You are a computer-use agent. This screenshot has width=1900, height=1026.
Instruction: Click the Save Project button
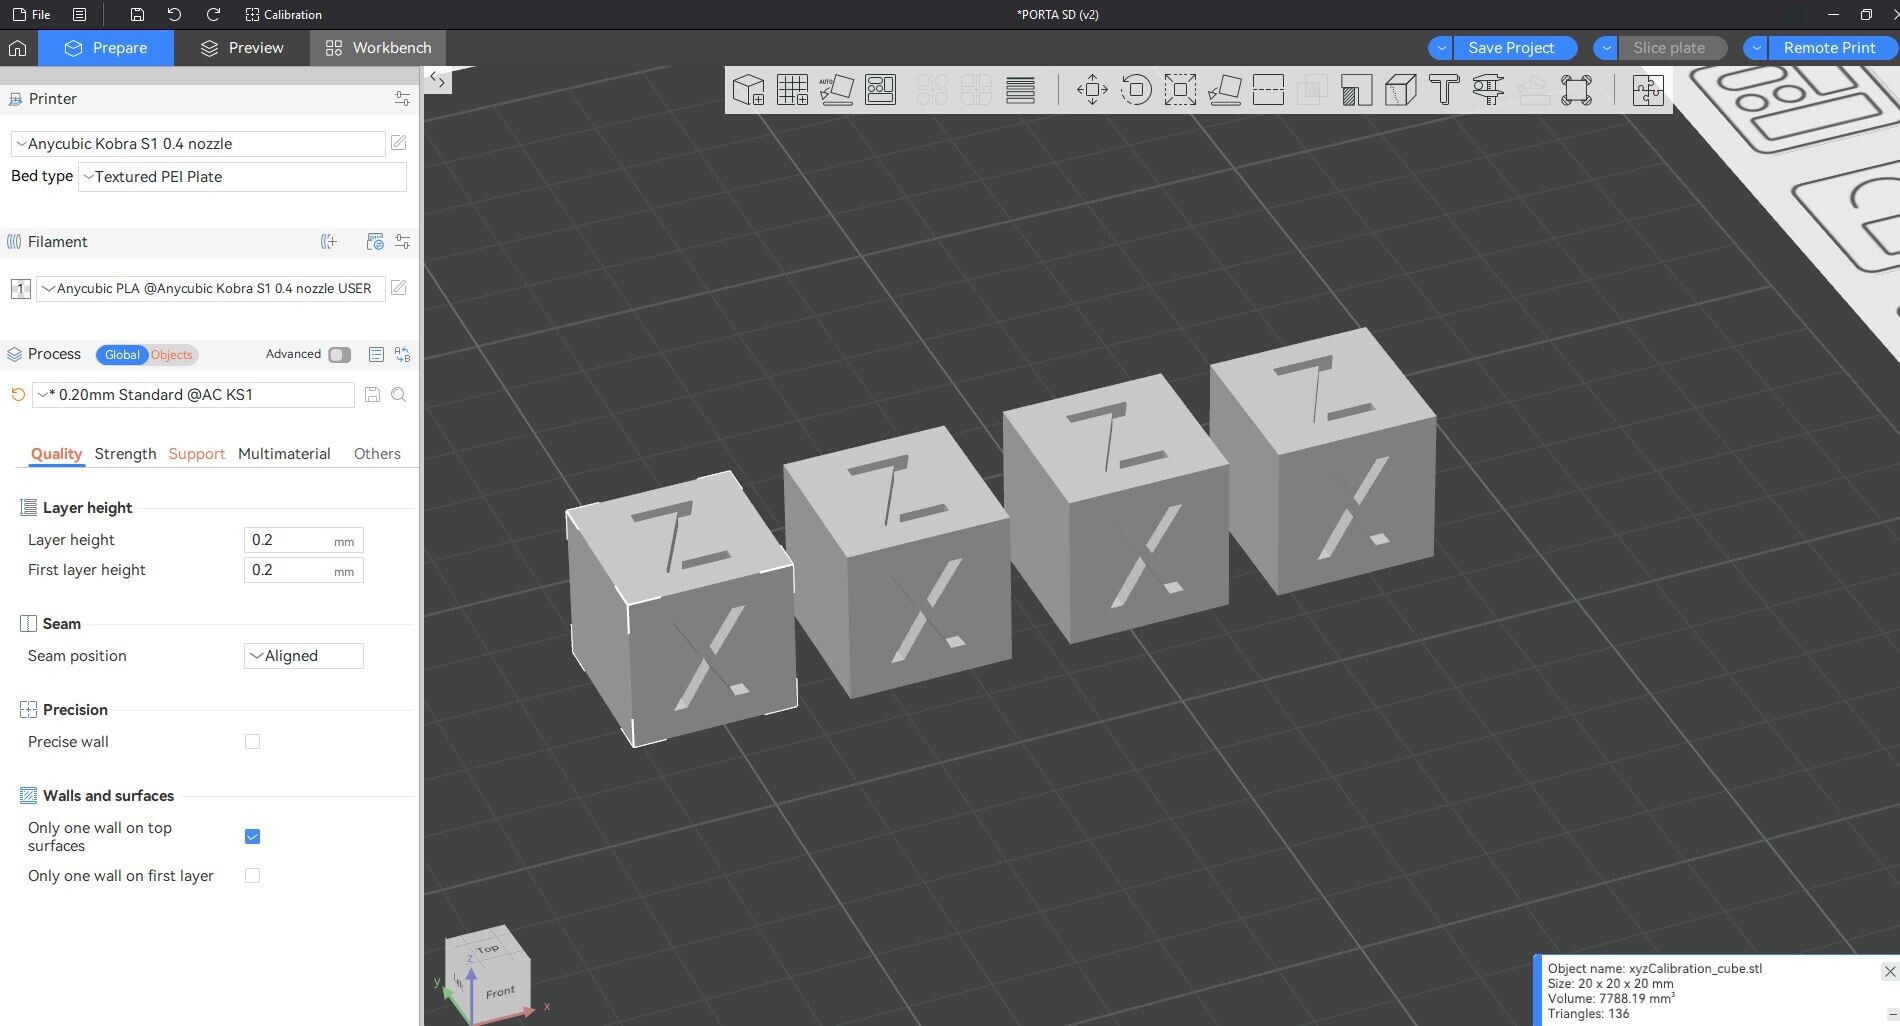pos(1510,48)
